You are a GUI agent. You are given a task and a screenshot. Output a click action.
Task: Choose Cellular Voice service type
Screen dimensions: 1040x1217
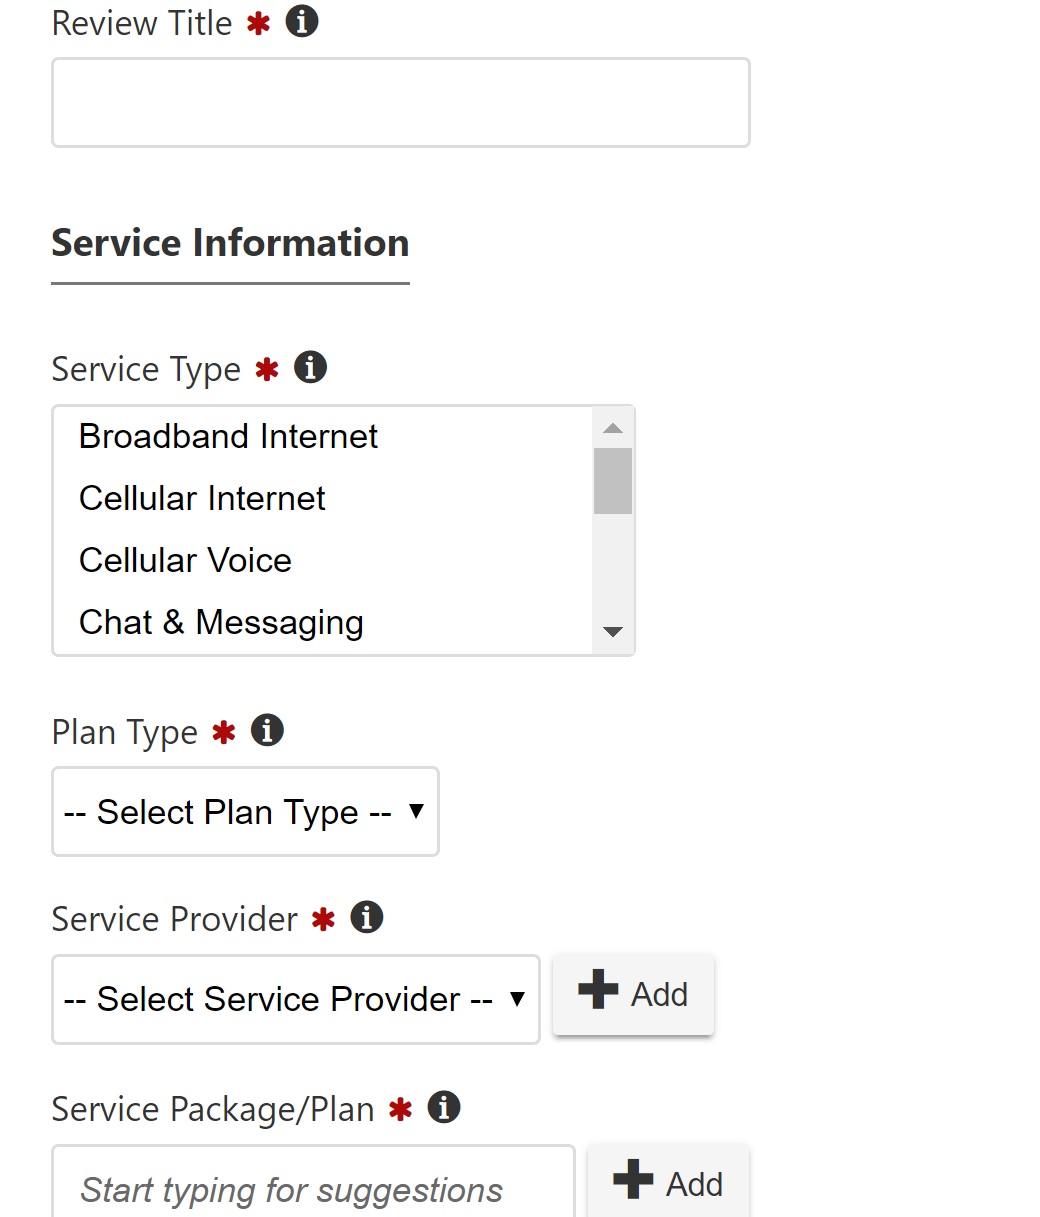[185, 561]
